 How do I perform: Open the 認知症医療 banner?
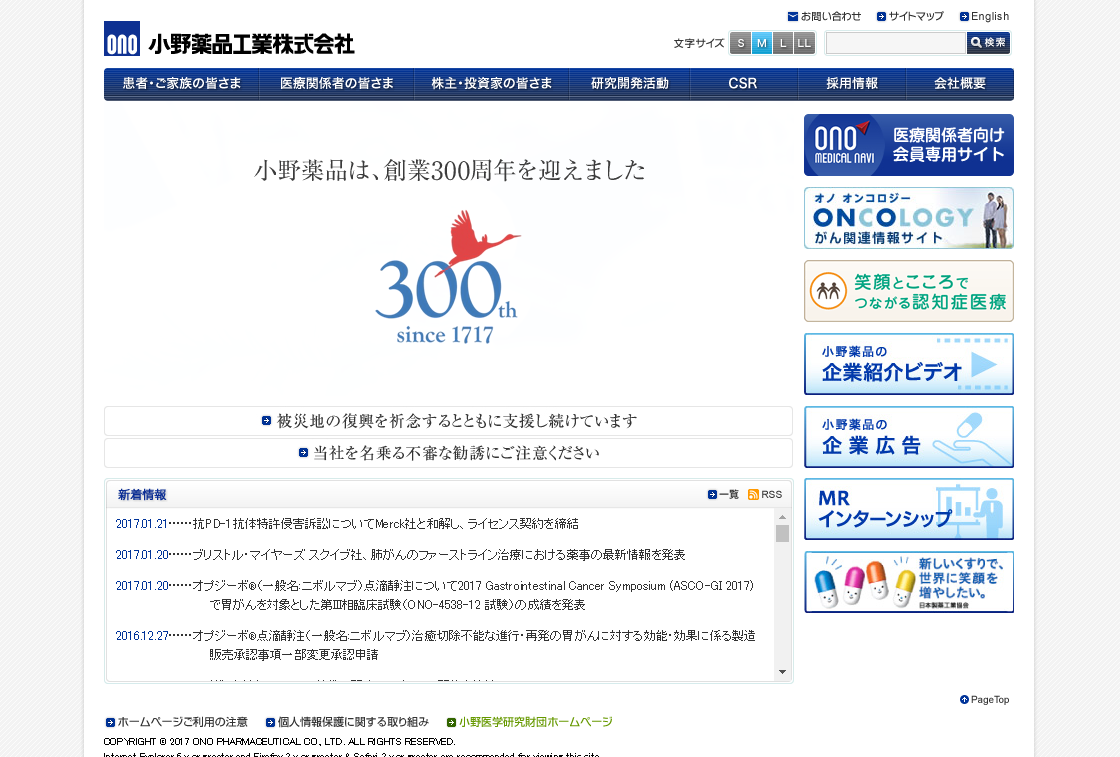[x=909, y=291]
